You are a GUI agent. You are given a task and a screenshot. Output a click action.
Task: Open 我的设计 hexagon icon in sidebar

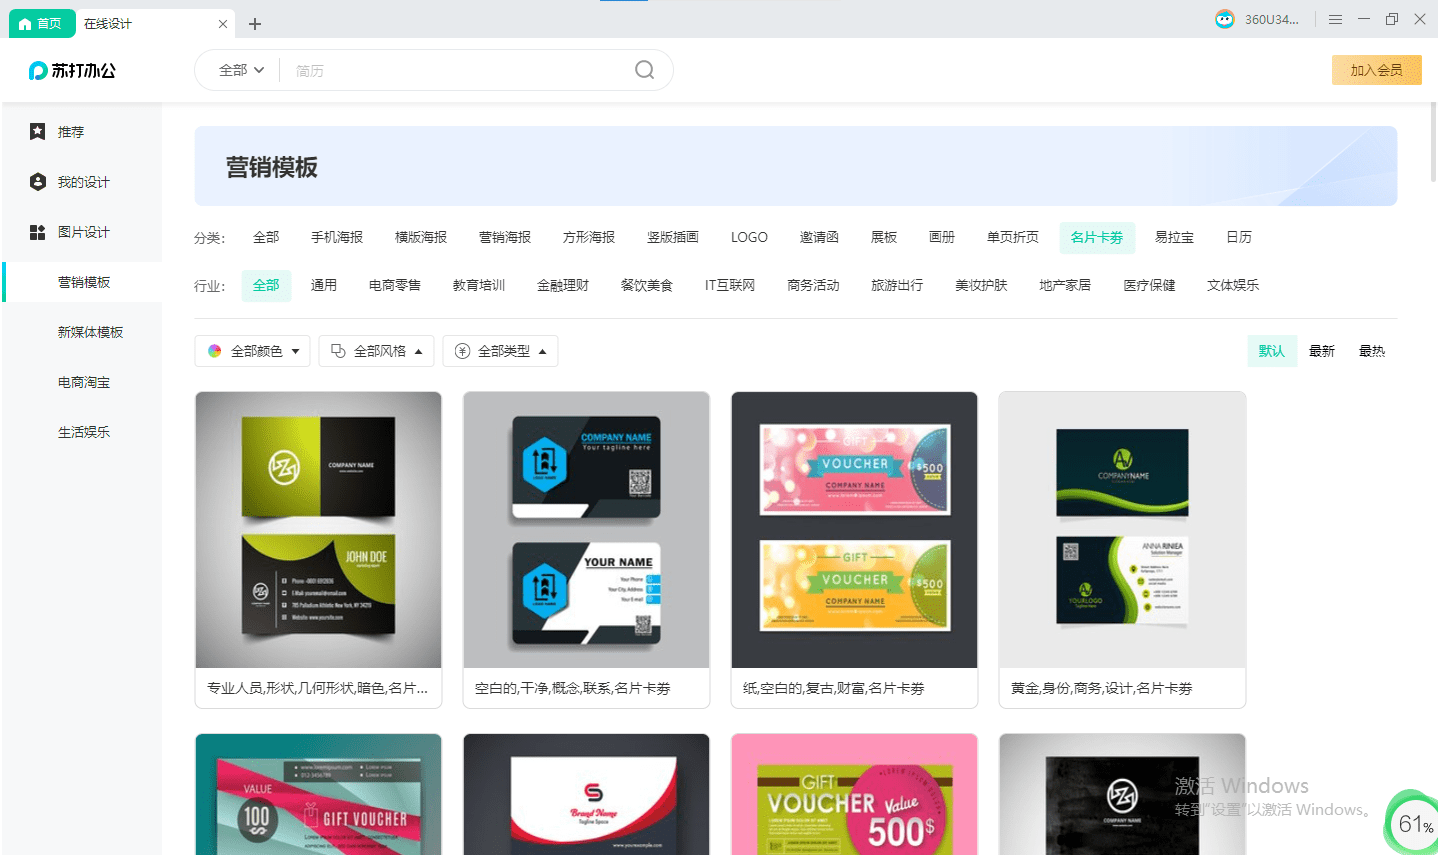coord(38,181)
